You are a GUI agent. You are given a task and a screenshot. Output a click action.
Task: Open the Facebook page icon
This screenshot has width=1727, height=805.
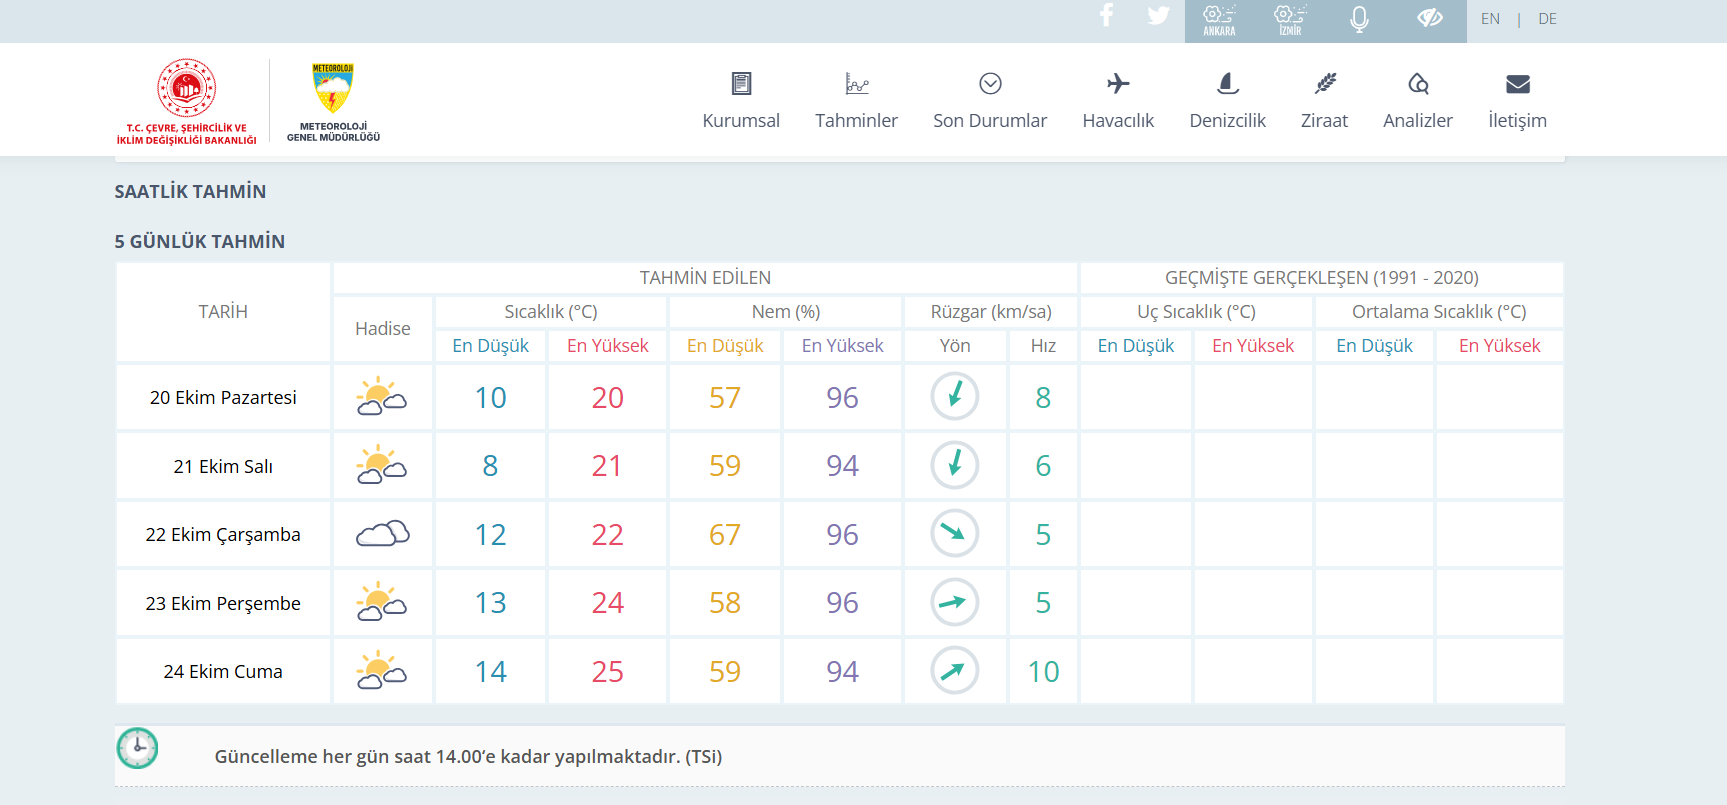(x=1106, y=16)
